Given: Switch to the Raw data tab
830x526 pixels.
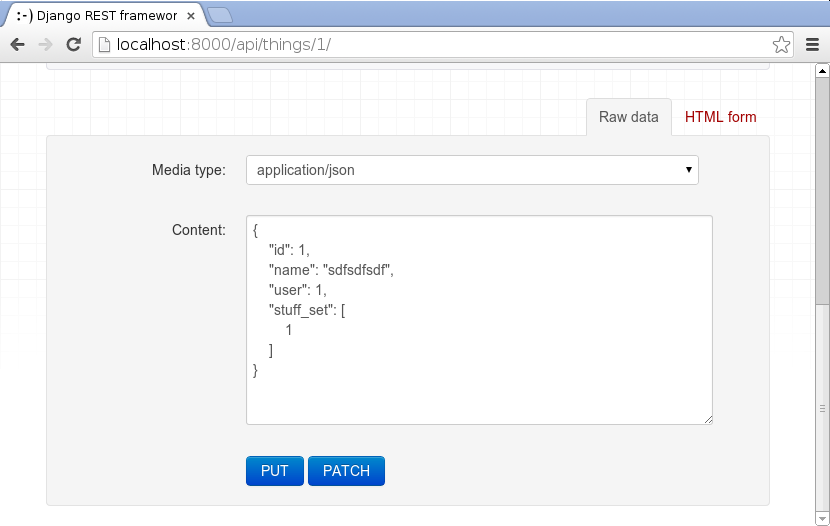Looking at the screenshot, I should click(x=628, y=117).
